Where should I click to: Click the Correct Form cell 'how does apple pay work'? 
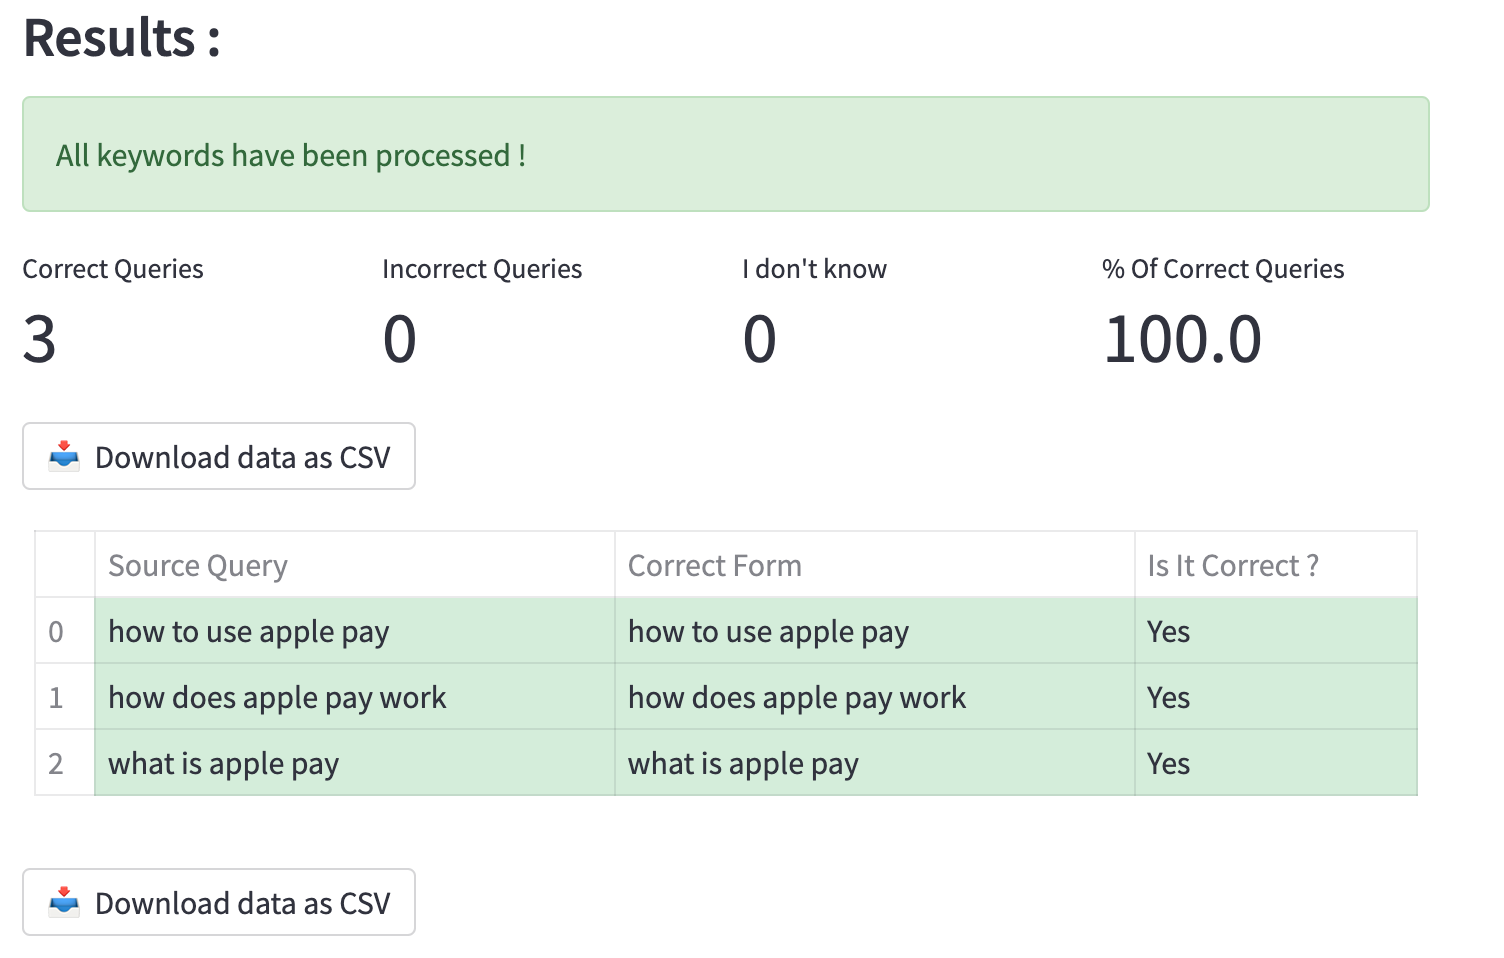tap(796, 698)
